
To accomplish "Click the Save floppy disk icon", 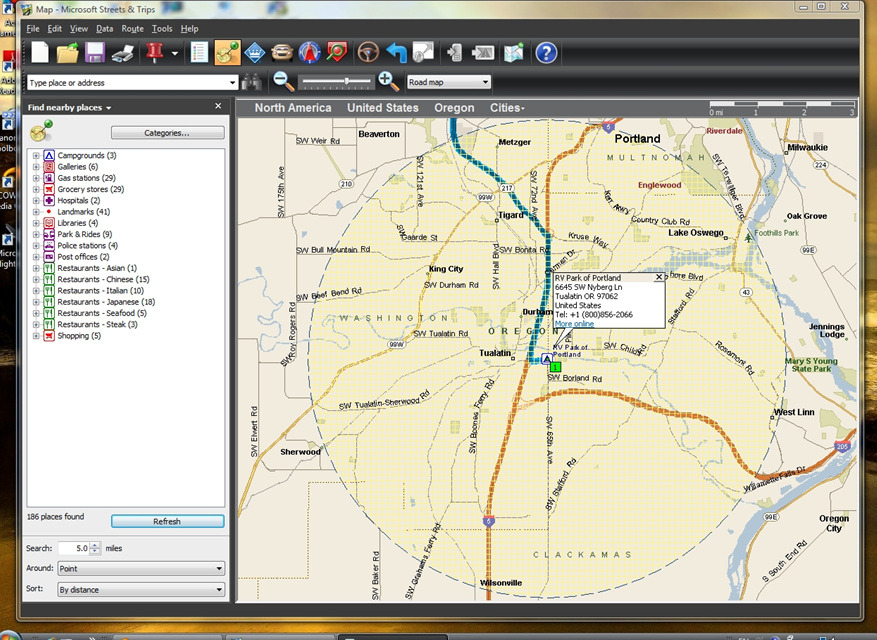I will [x=95, y=53].
